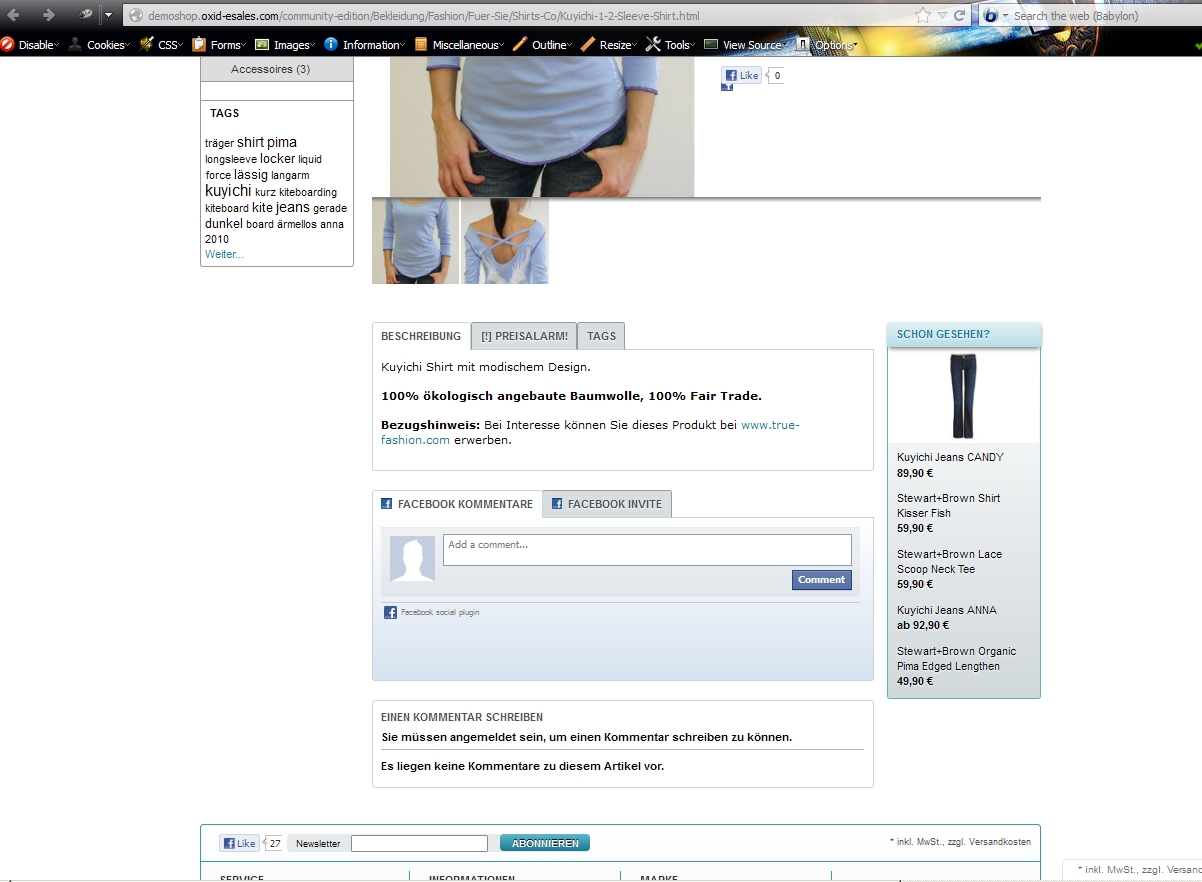Click the Babylon search engine icon
The image size is (1202, 882).
991,15
